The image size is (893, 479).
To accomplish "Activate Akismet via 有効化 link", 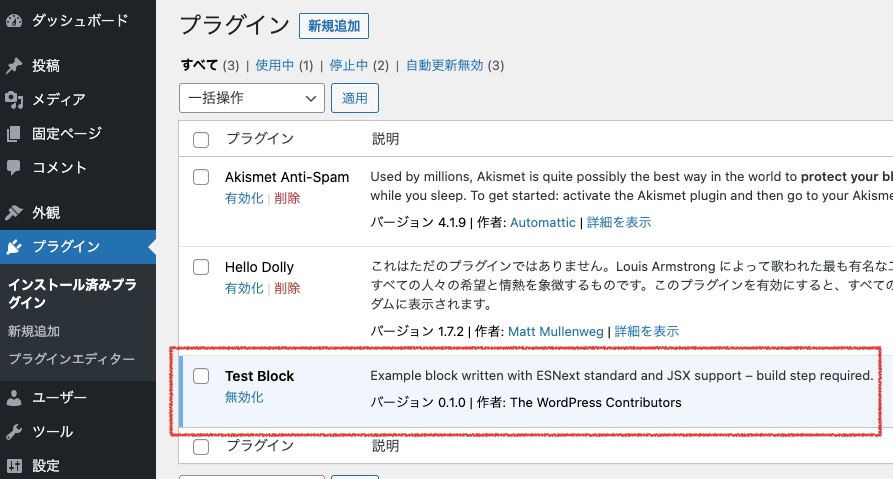I will click(x=244, y=199).
